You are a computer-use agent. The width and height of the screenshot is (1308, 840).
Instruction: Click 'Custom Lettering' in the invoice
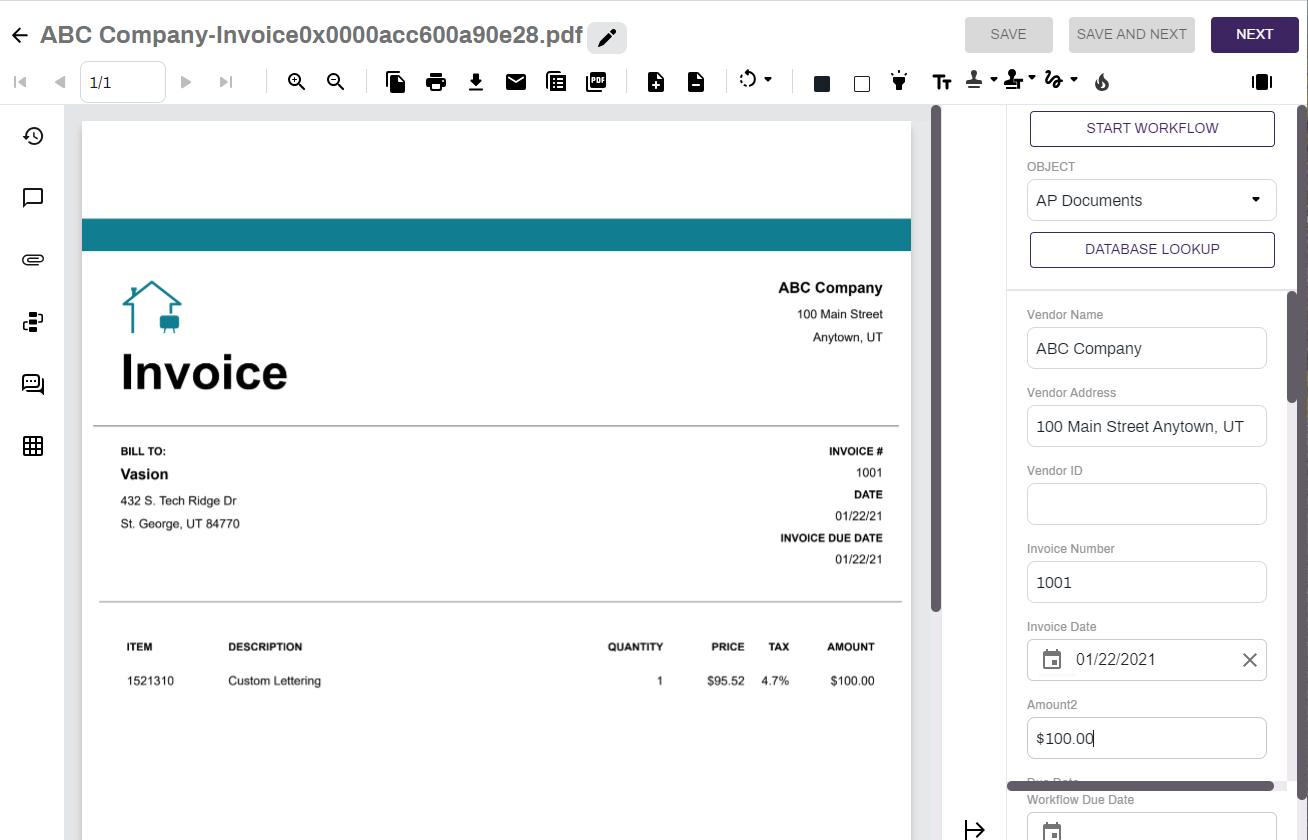pos(274,681)
